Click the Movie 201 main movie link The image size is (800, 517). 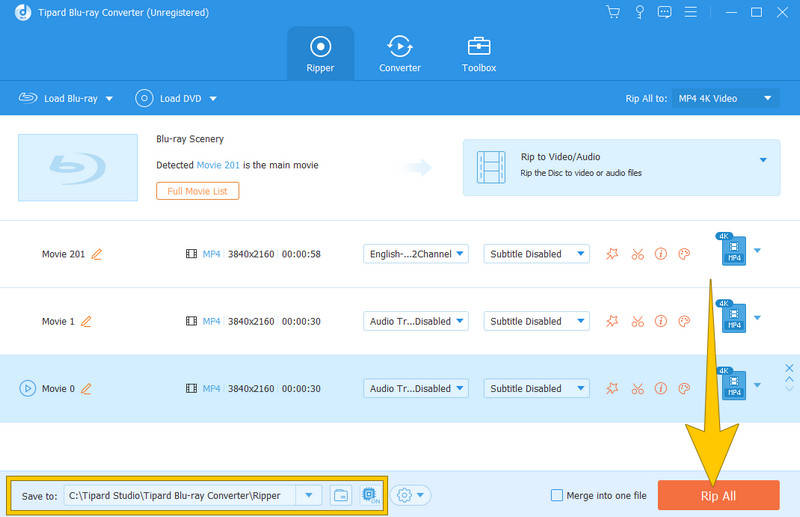coord(218,165)
